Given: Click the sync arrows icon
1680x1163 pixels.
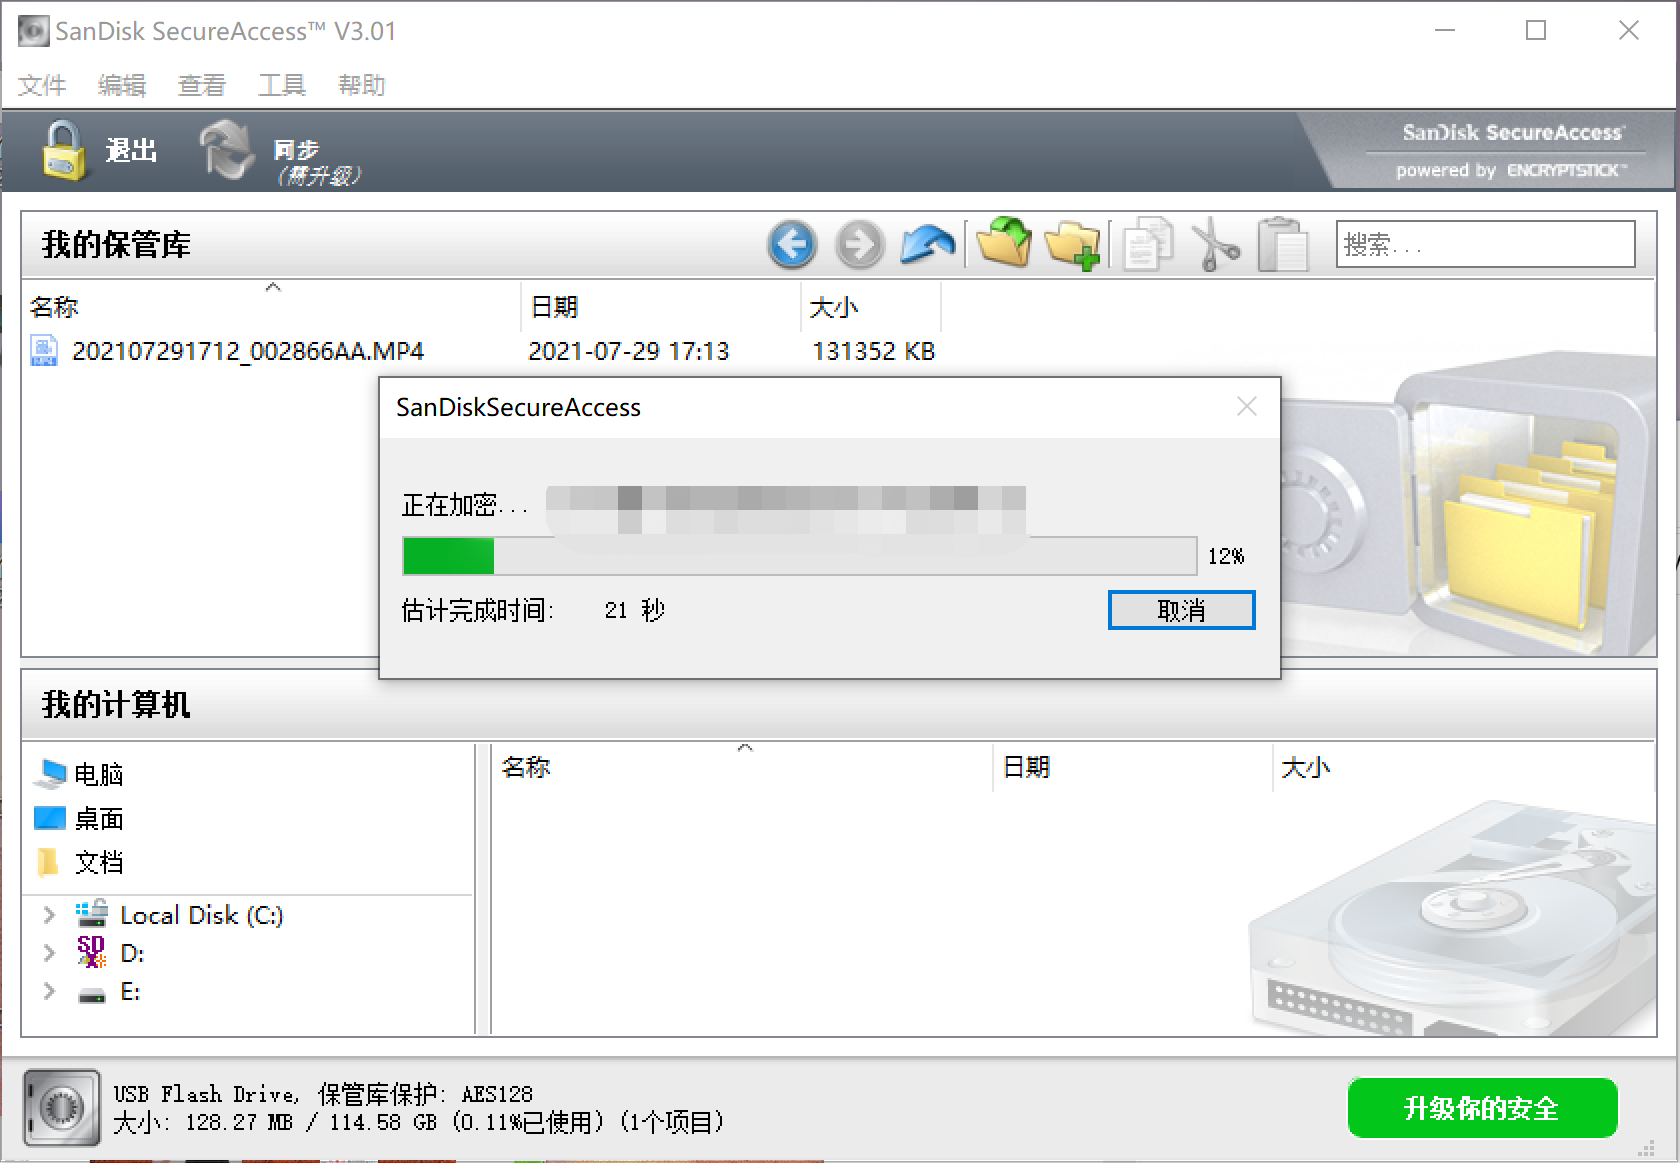Looking at the screenshot, I should [226, 150].
